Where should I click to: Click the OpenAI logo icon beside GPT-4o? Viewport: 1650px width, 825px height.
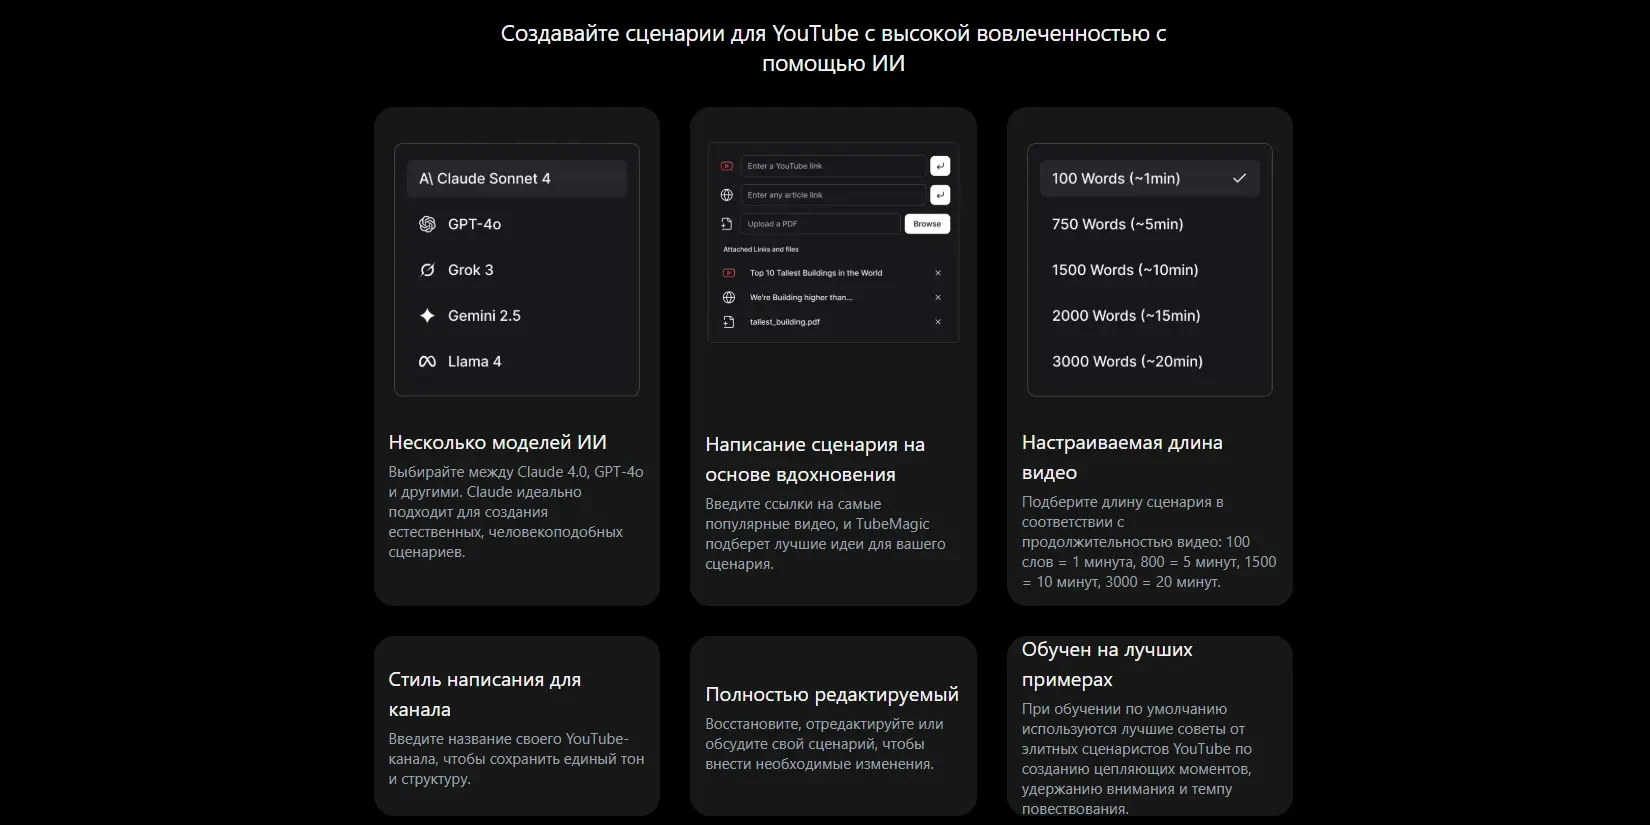427,224
